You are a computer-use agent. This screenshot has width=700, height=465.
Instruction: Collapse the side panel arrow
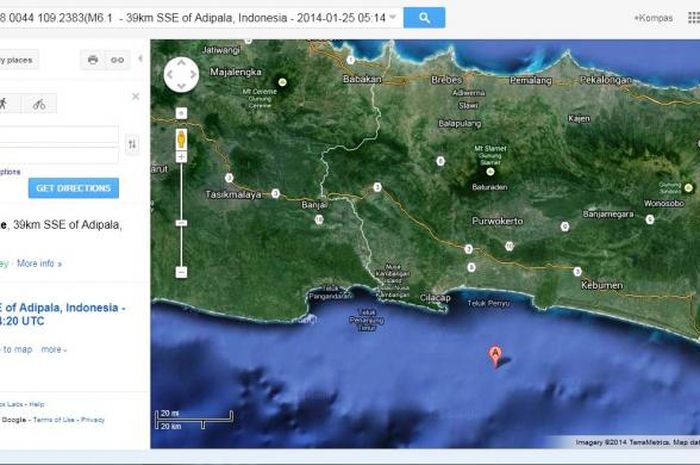140,58
